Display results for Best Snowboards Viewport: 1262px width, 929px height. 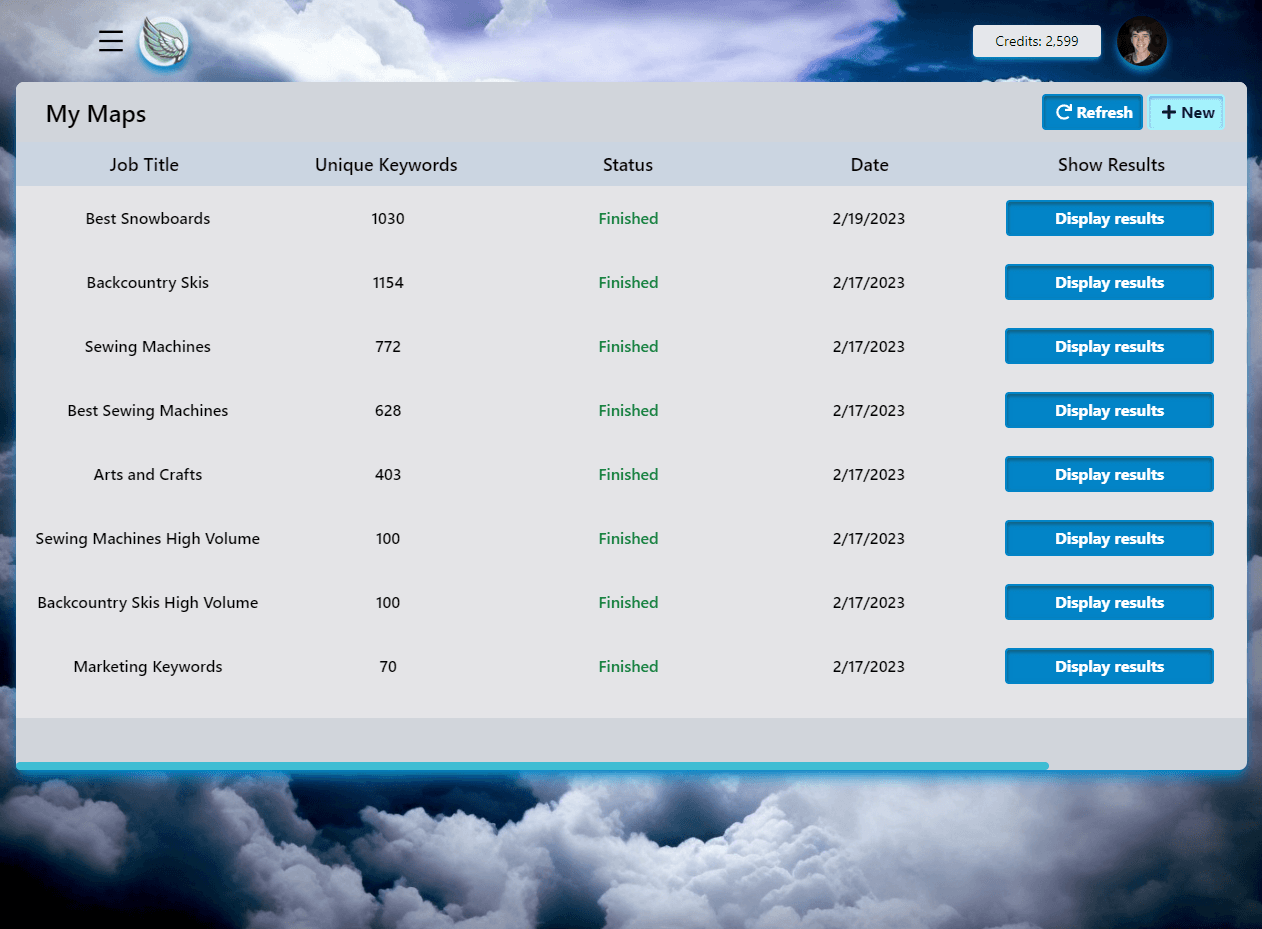[1109, 218]
